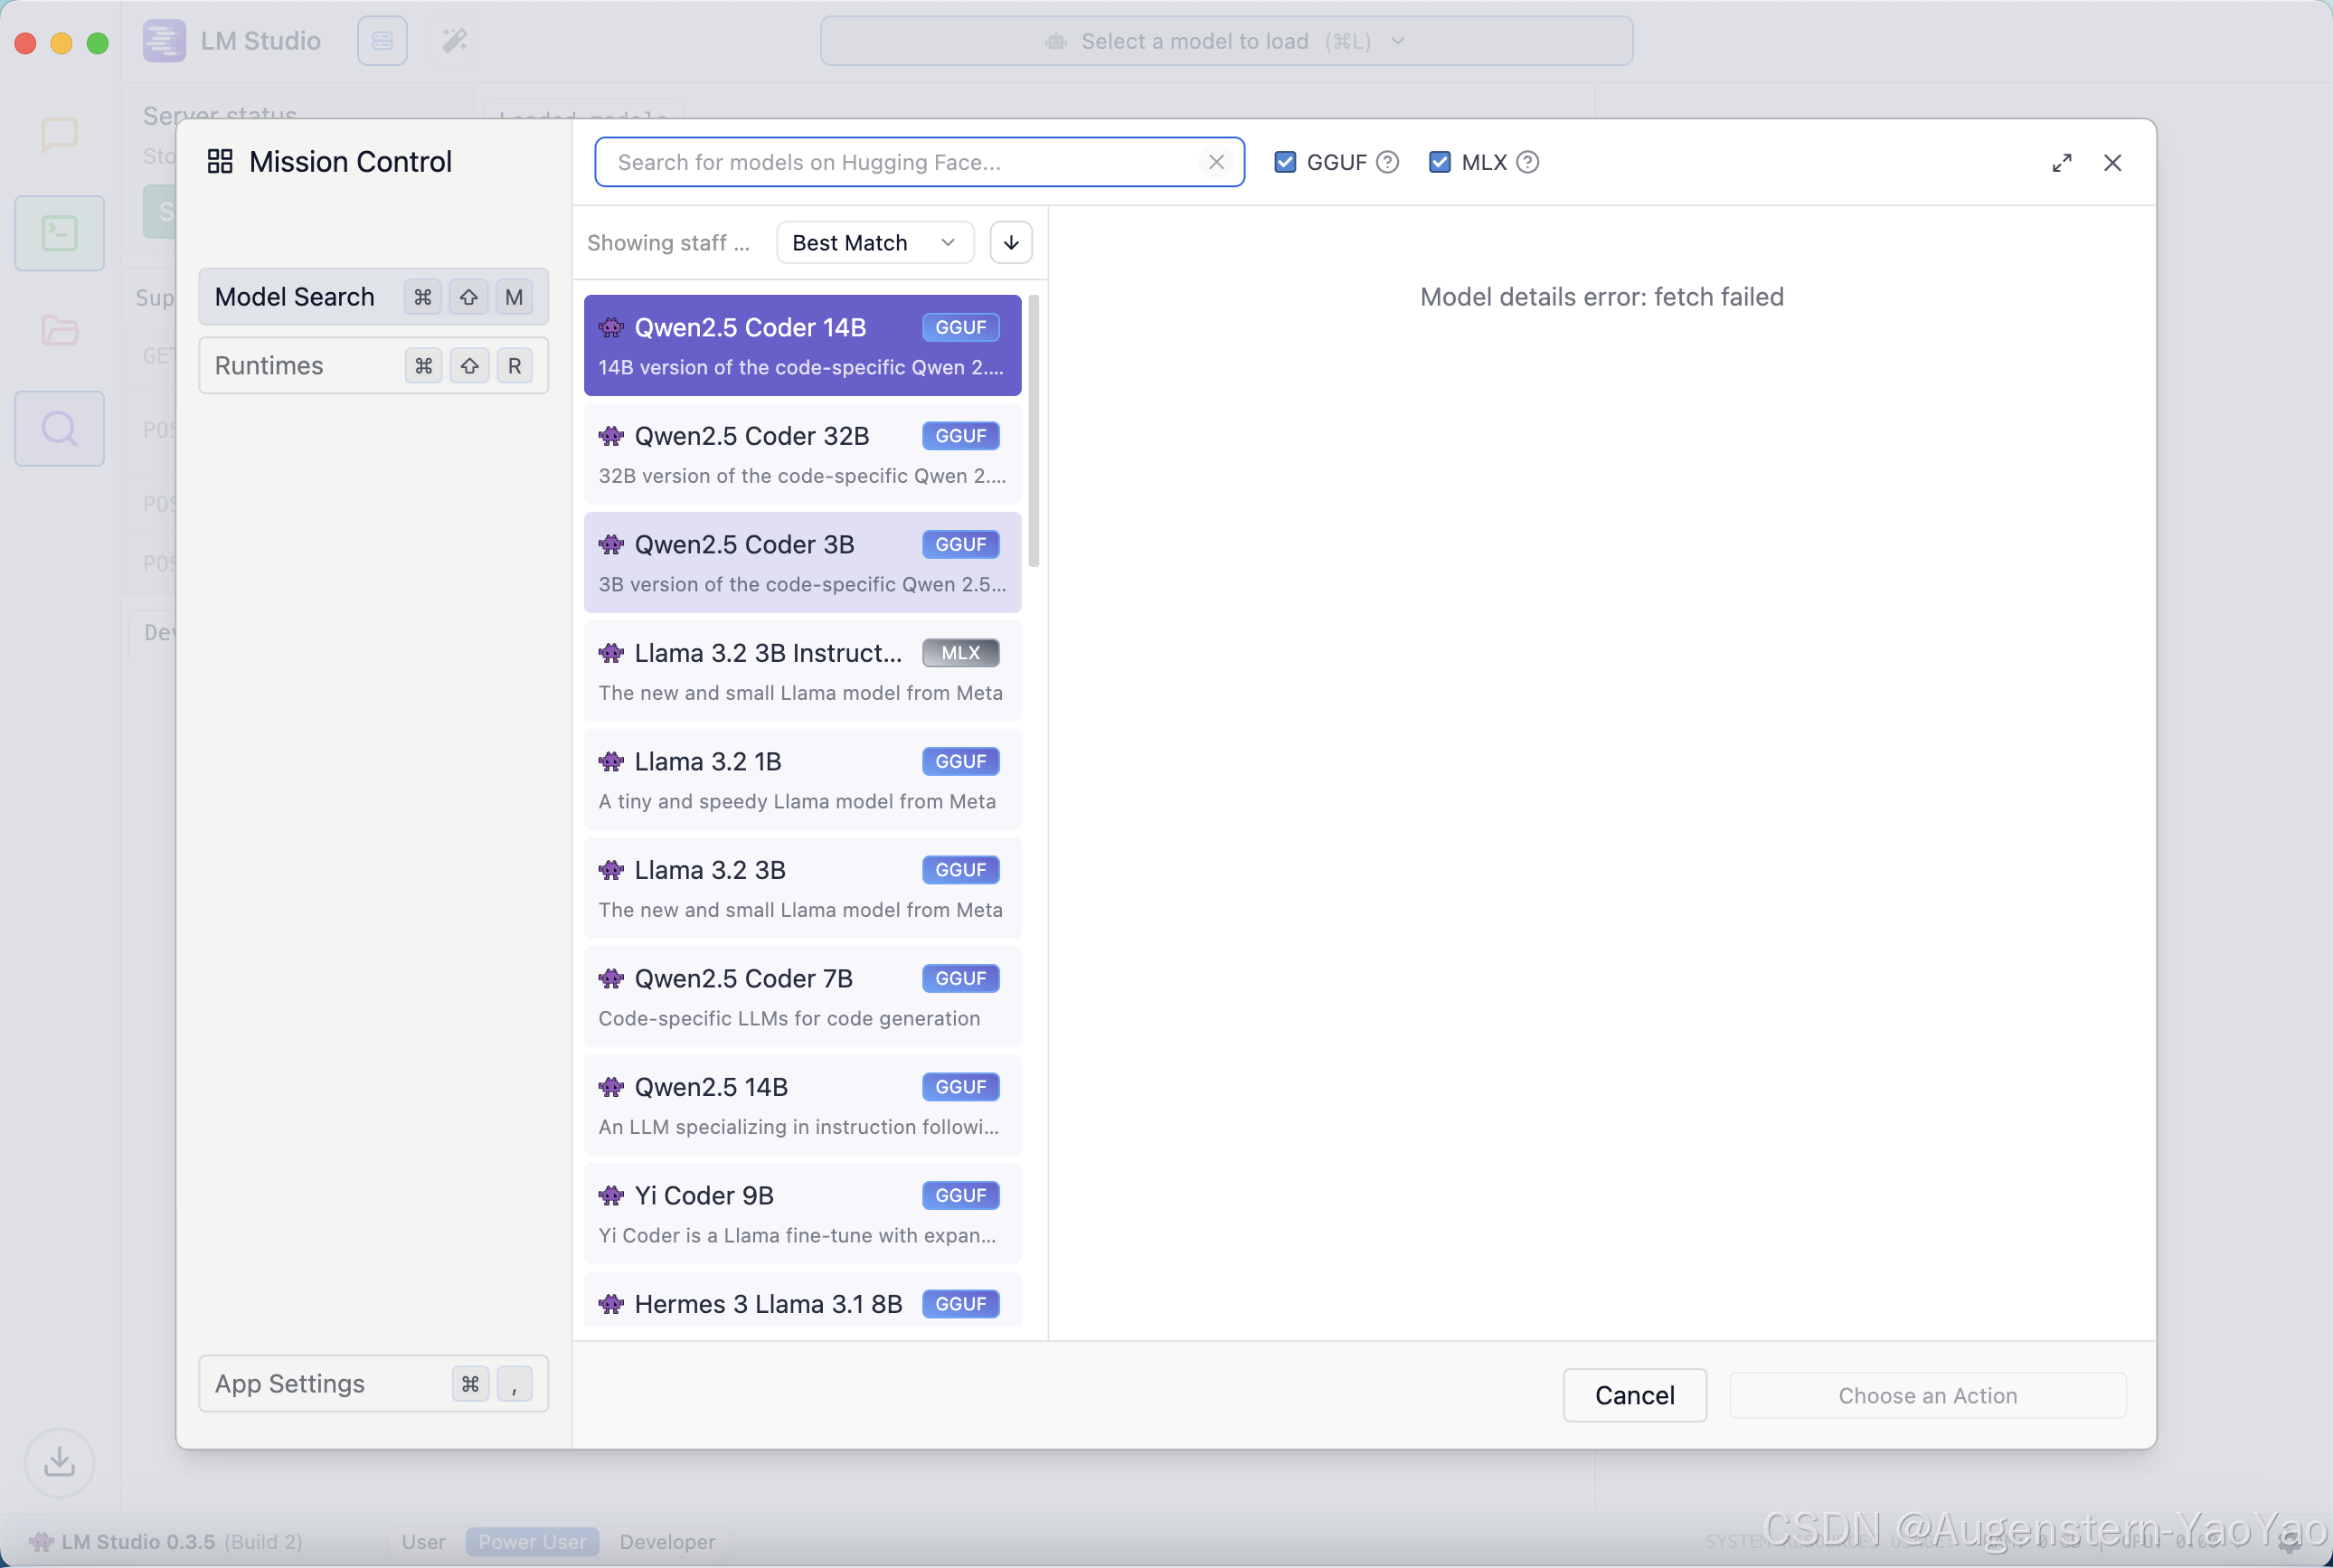Click 'Model details error: fetch failed' text
This screenshot has width=2333, height=1568.
click(1602, 297)
